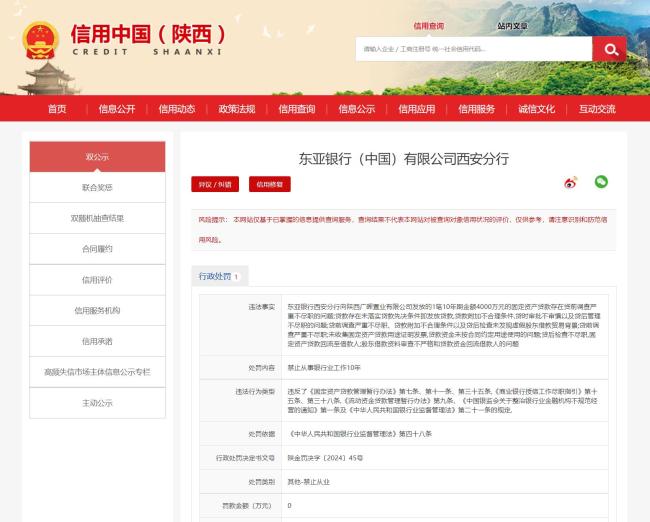Select 主动公示 in the sidebar
Screen dimensions: 650x522
point(97,403)
